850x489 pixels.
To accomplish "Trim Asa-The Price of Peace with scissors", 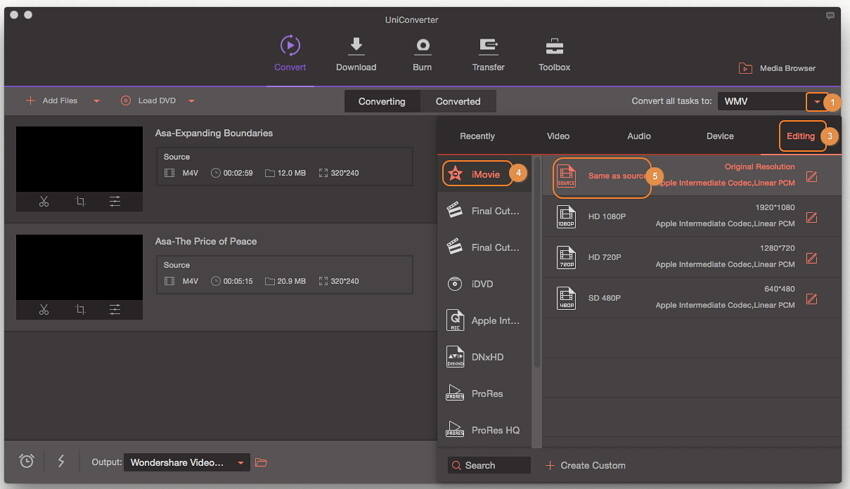I will [x=44, y=310].
